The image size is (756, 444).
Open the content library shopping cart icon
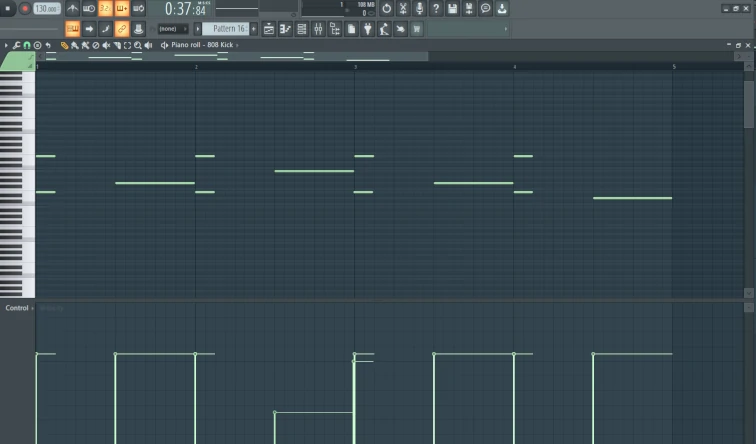click(417, 29)
